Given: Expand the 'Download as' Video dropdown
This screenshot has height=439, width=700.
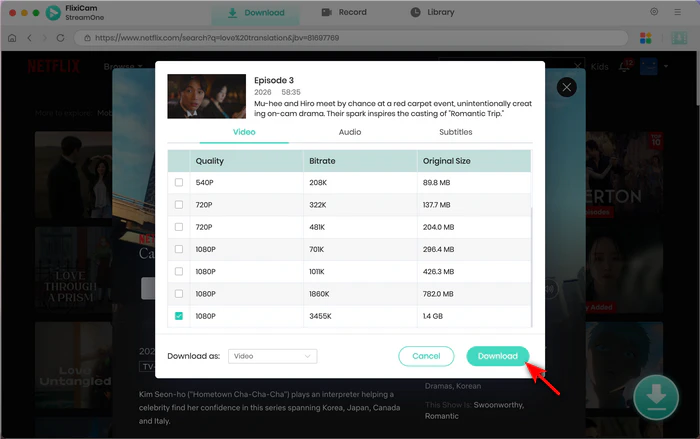Looking at the screenshot, I should (272, 356).
